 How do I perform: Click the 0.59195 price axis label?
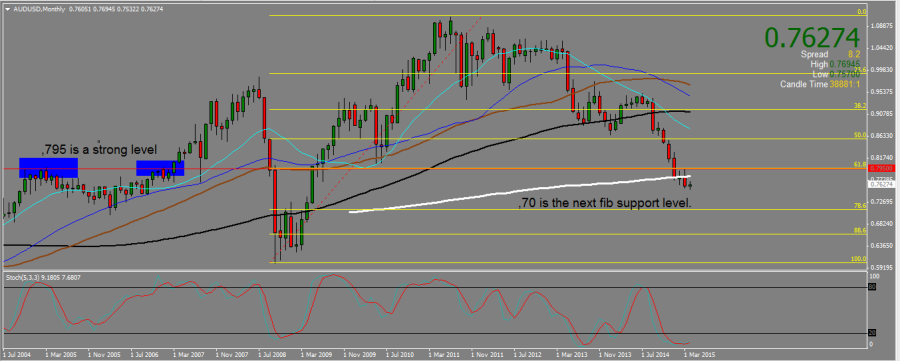pos(882,267)
